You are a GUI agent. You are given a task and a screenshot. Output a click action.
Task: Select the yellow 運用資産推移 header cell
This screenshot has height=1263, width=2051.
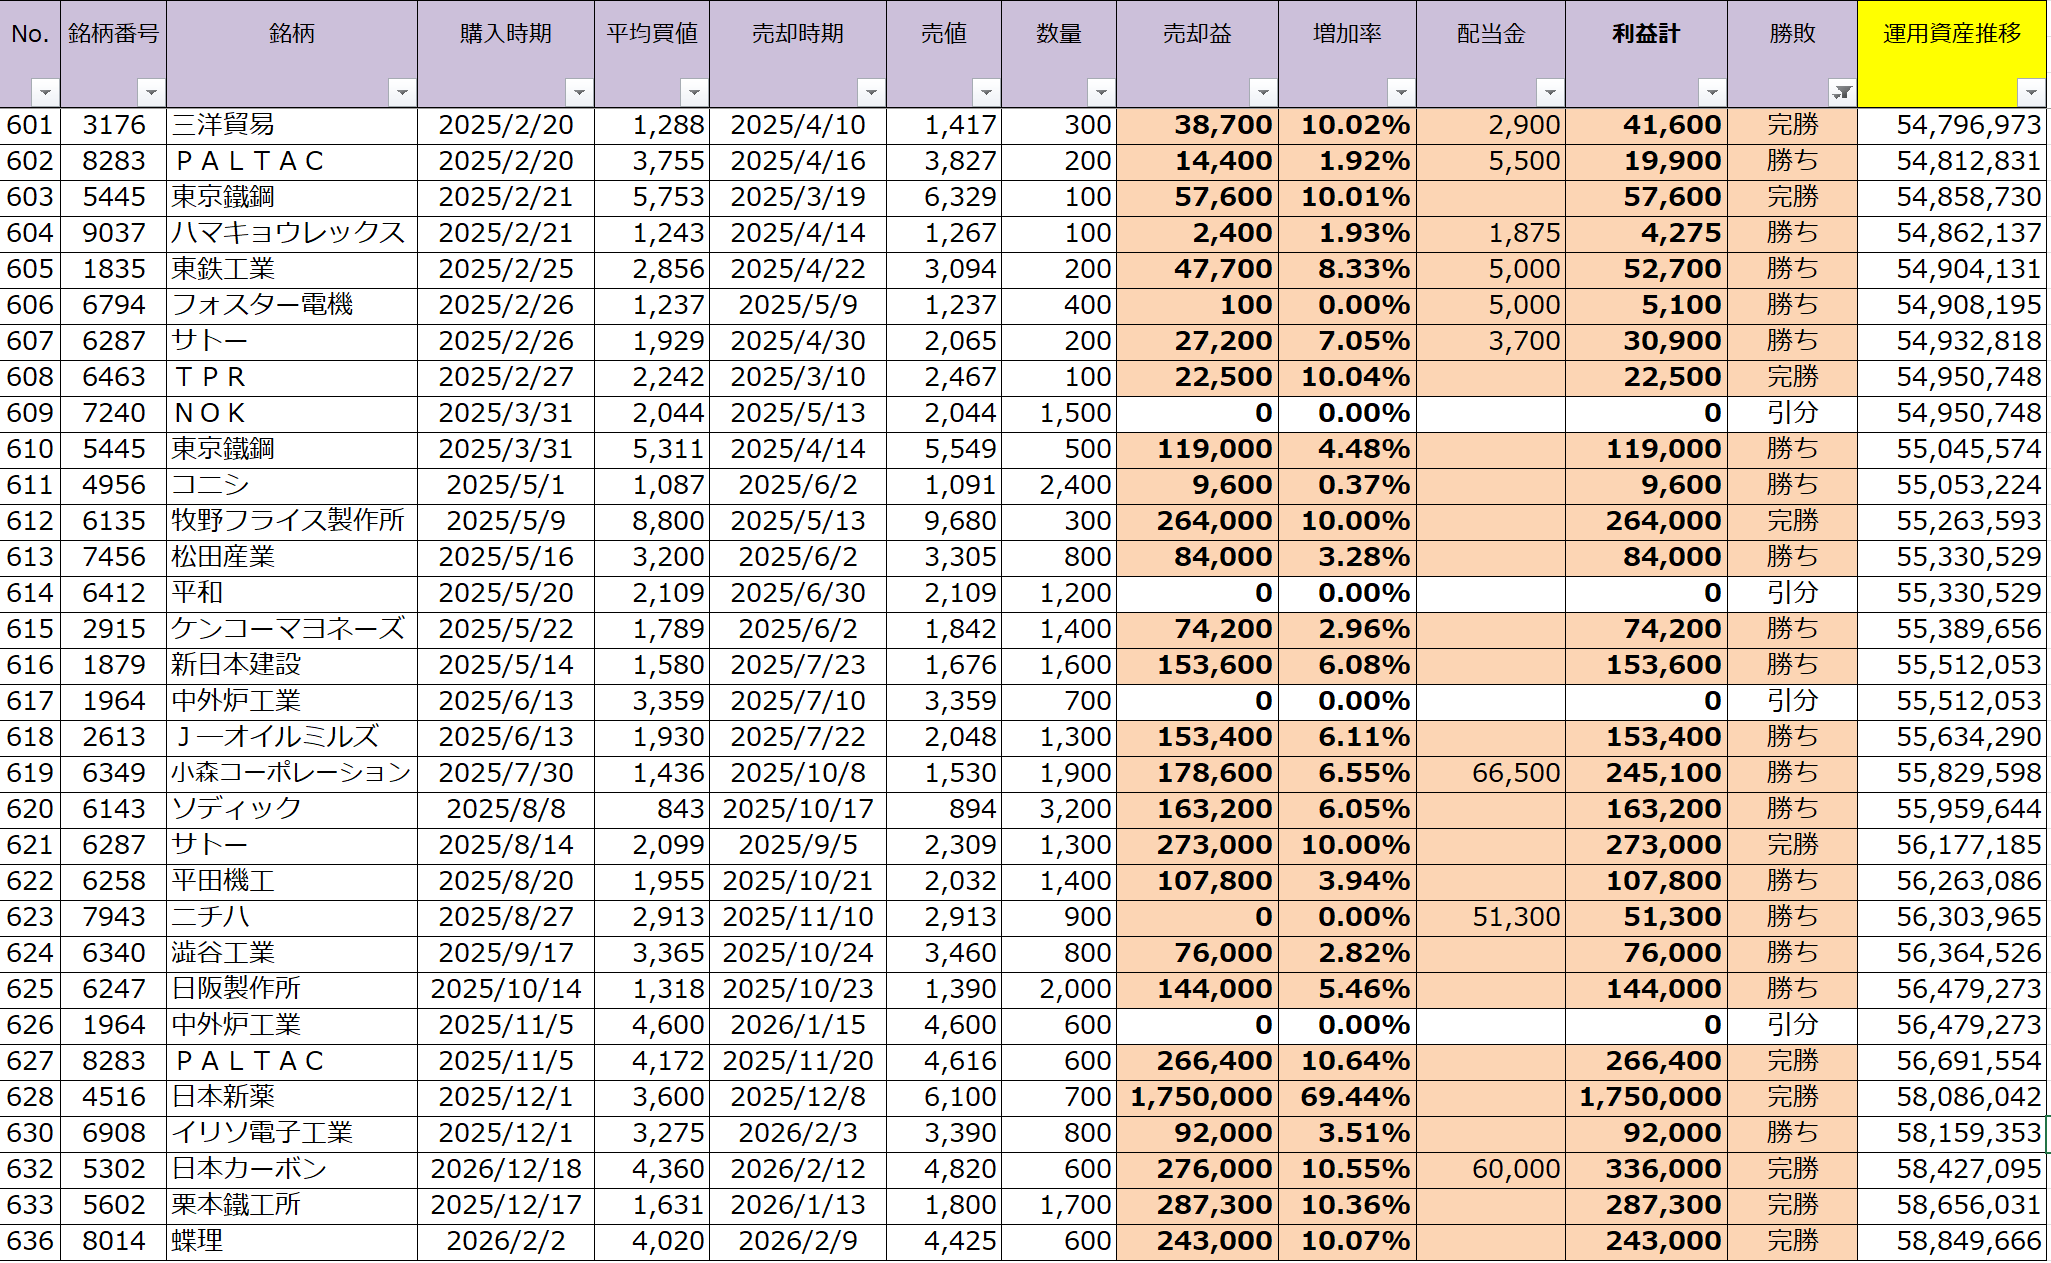[x=1950, y=40]
